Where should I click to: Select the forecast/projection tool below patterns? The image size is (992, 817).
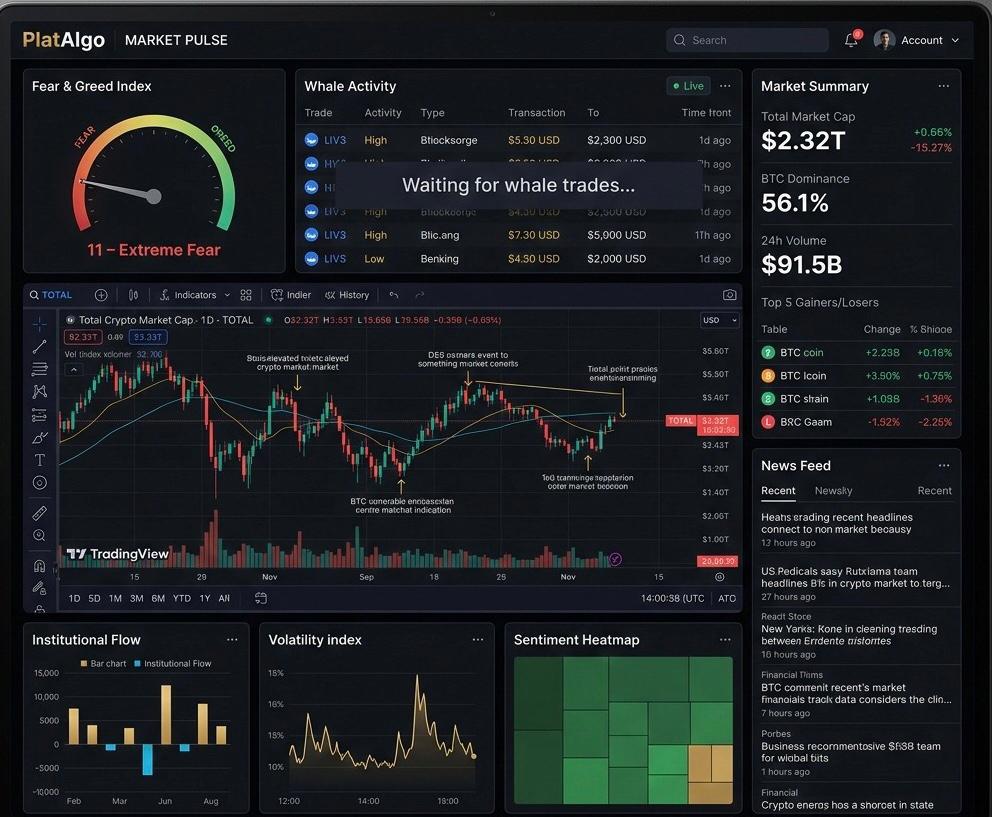[x=39, y=415]
